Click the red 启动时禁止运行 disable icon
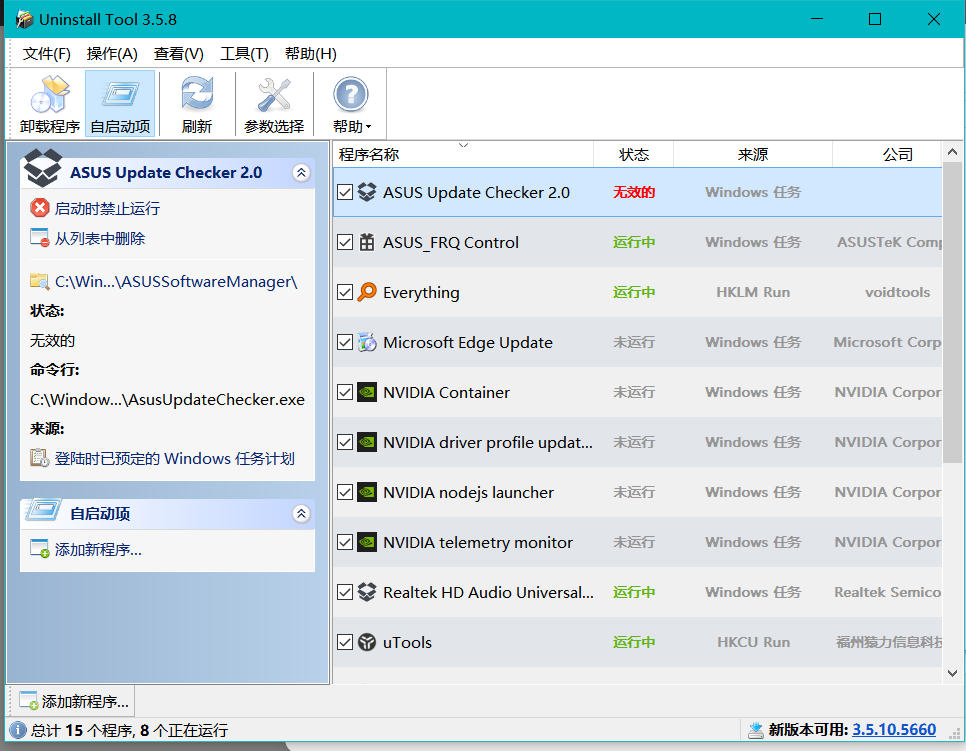 (39, 208)
